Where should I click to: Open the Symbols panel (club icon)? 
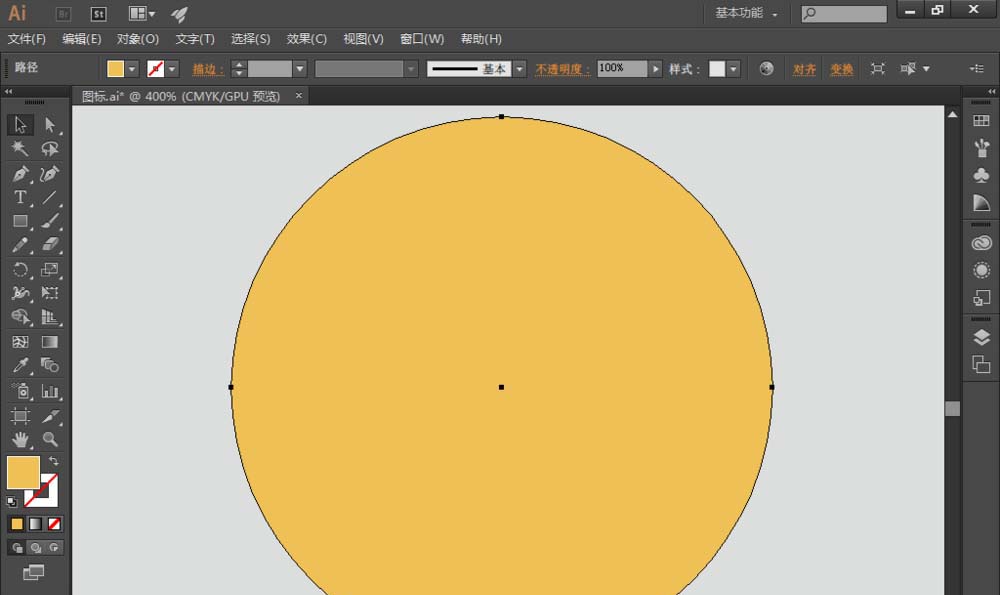[x=982, y=175]
